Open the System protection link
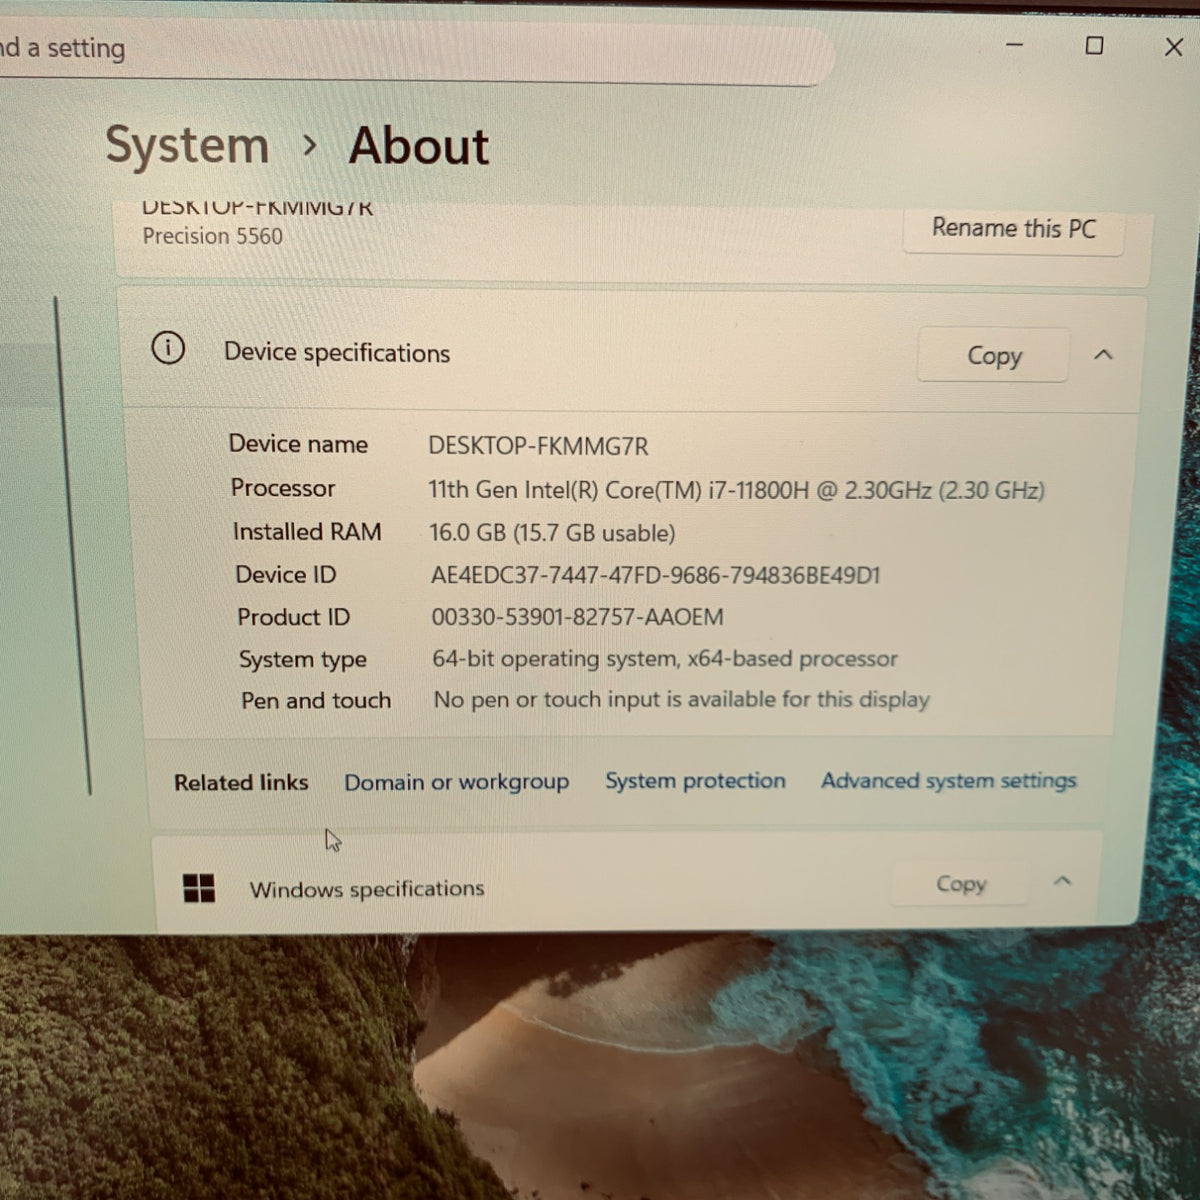The height and width of the screenshot is (1200, 1200). tap(695, 781)
